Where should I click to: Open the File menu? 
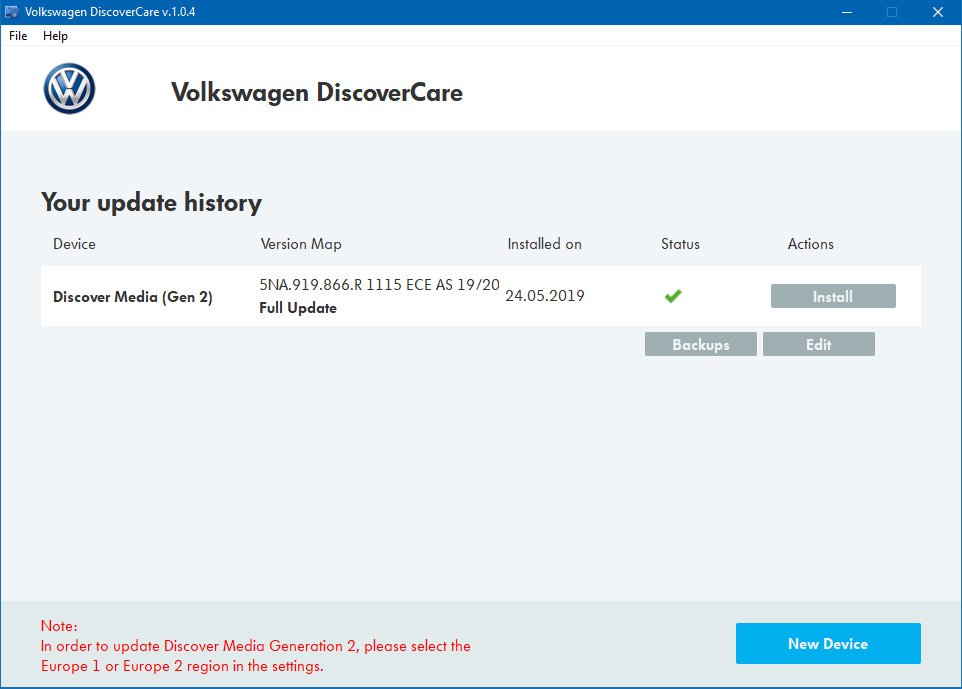18,36
